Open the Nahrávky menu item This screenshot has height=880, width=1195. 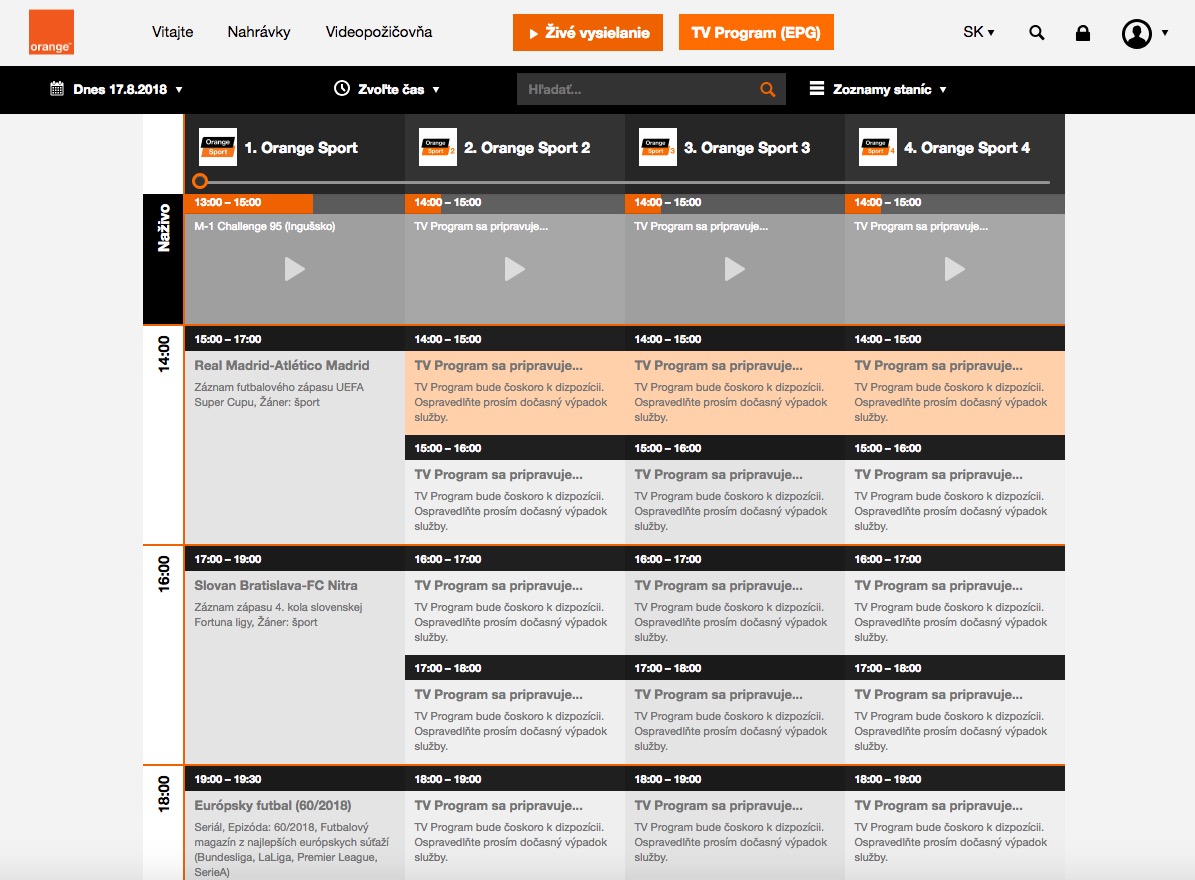[258, 32]
